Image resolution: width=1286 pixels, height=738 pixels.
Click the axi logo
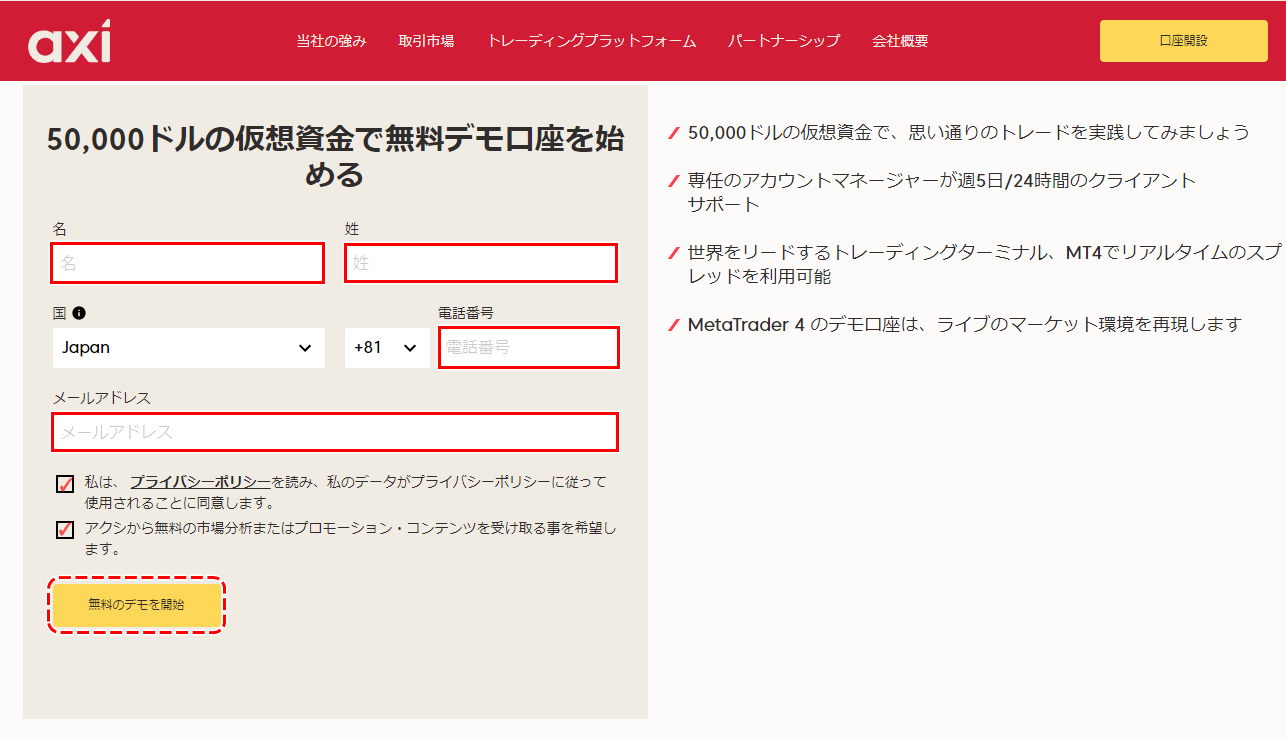point(69,41)
